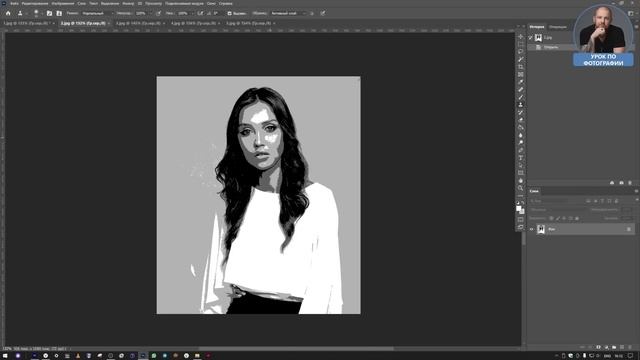Screen dimensions: 640x360
Task: Switch to the История tab
Action: pyautogui.click(x=537, y=27)
